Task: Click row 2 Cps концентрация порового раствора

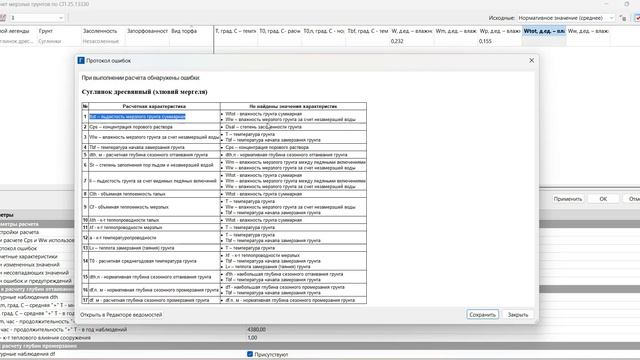Action: (131, 127)
